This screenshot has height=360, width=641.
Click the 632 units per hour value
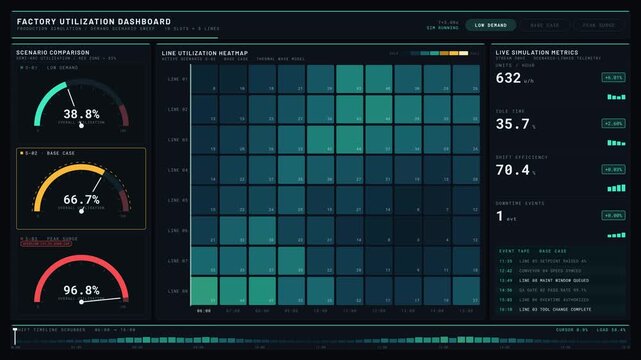tap(508, 78)
